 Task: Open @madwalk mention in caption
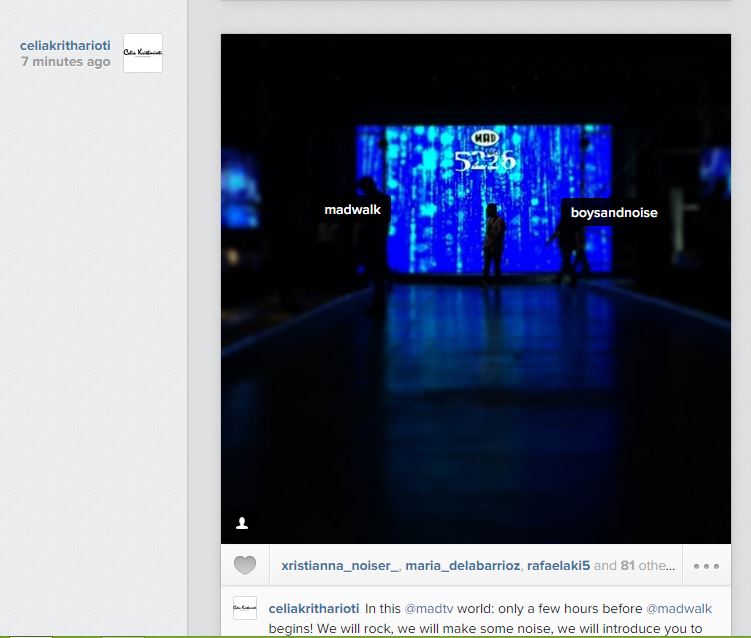[679, 609]
